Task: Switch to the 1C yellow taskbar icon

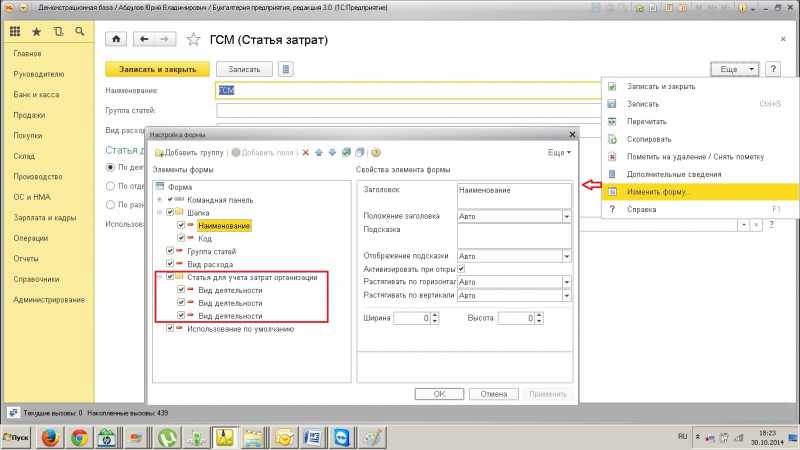Action: point(225,438)
